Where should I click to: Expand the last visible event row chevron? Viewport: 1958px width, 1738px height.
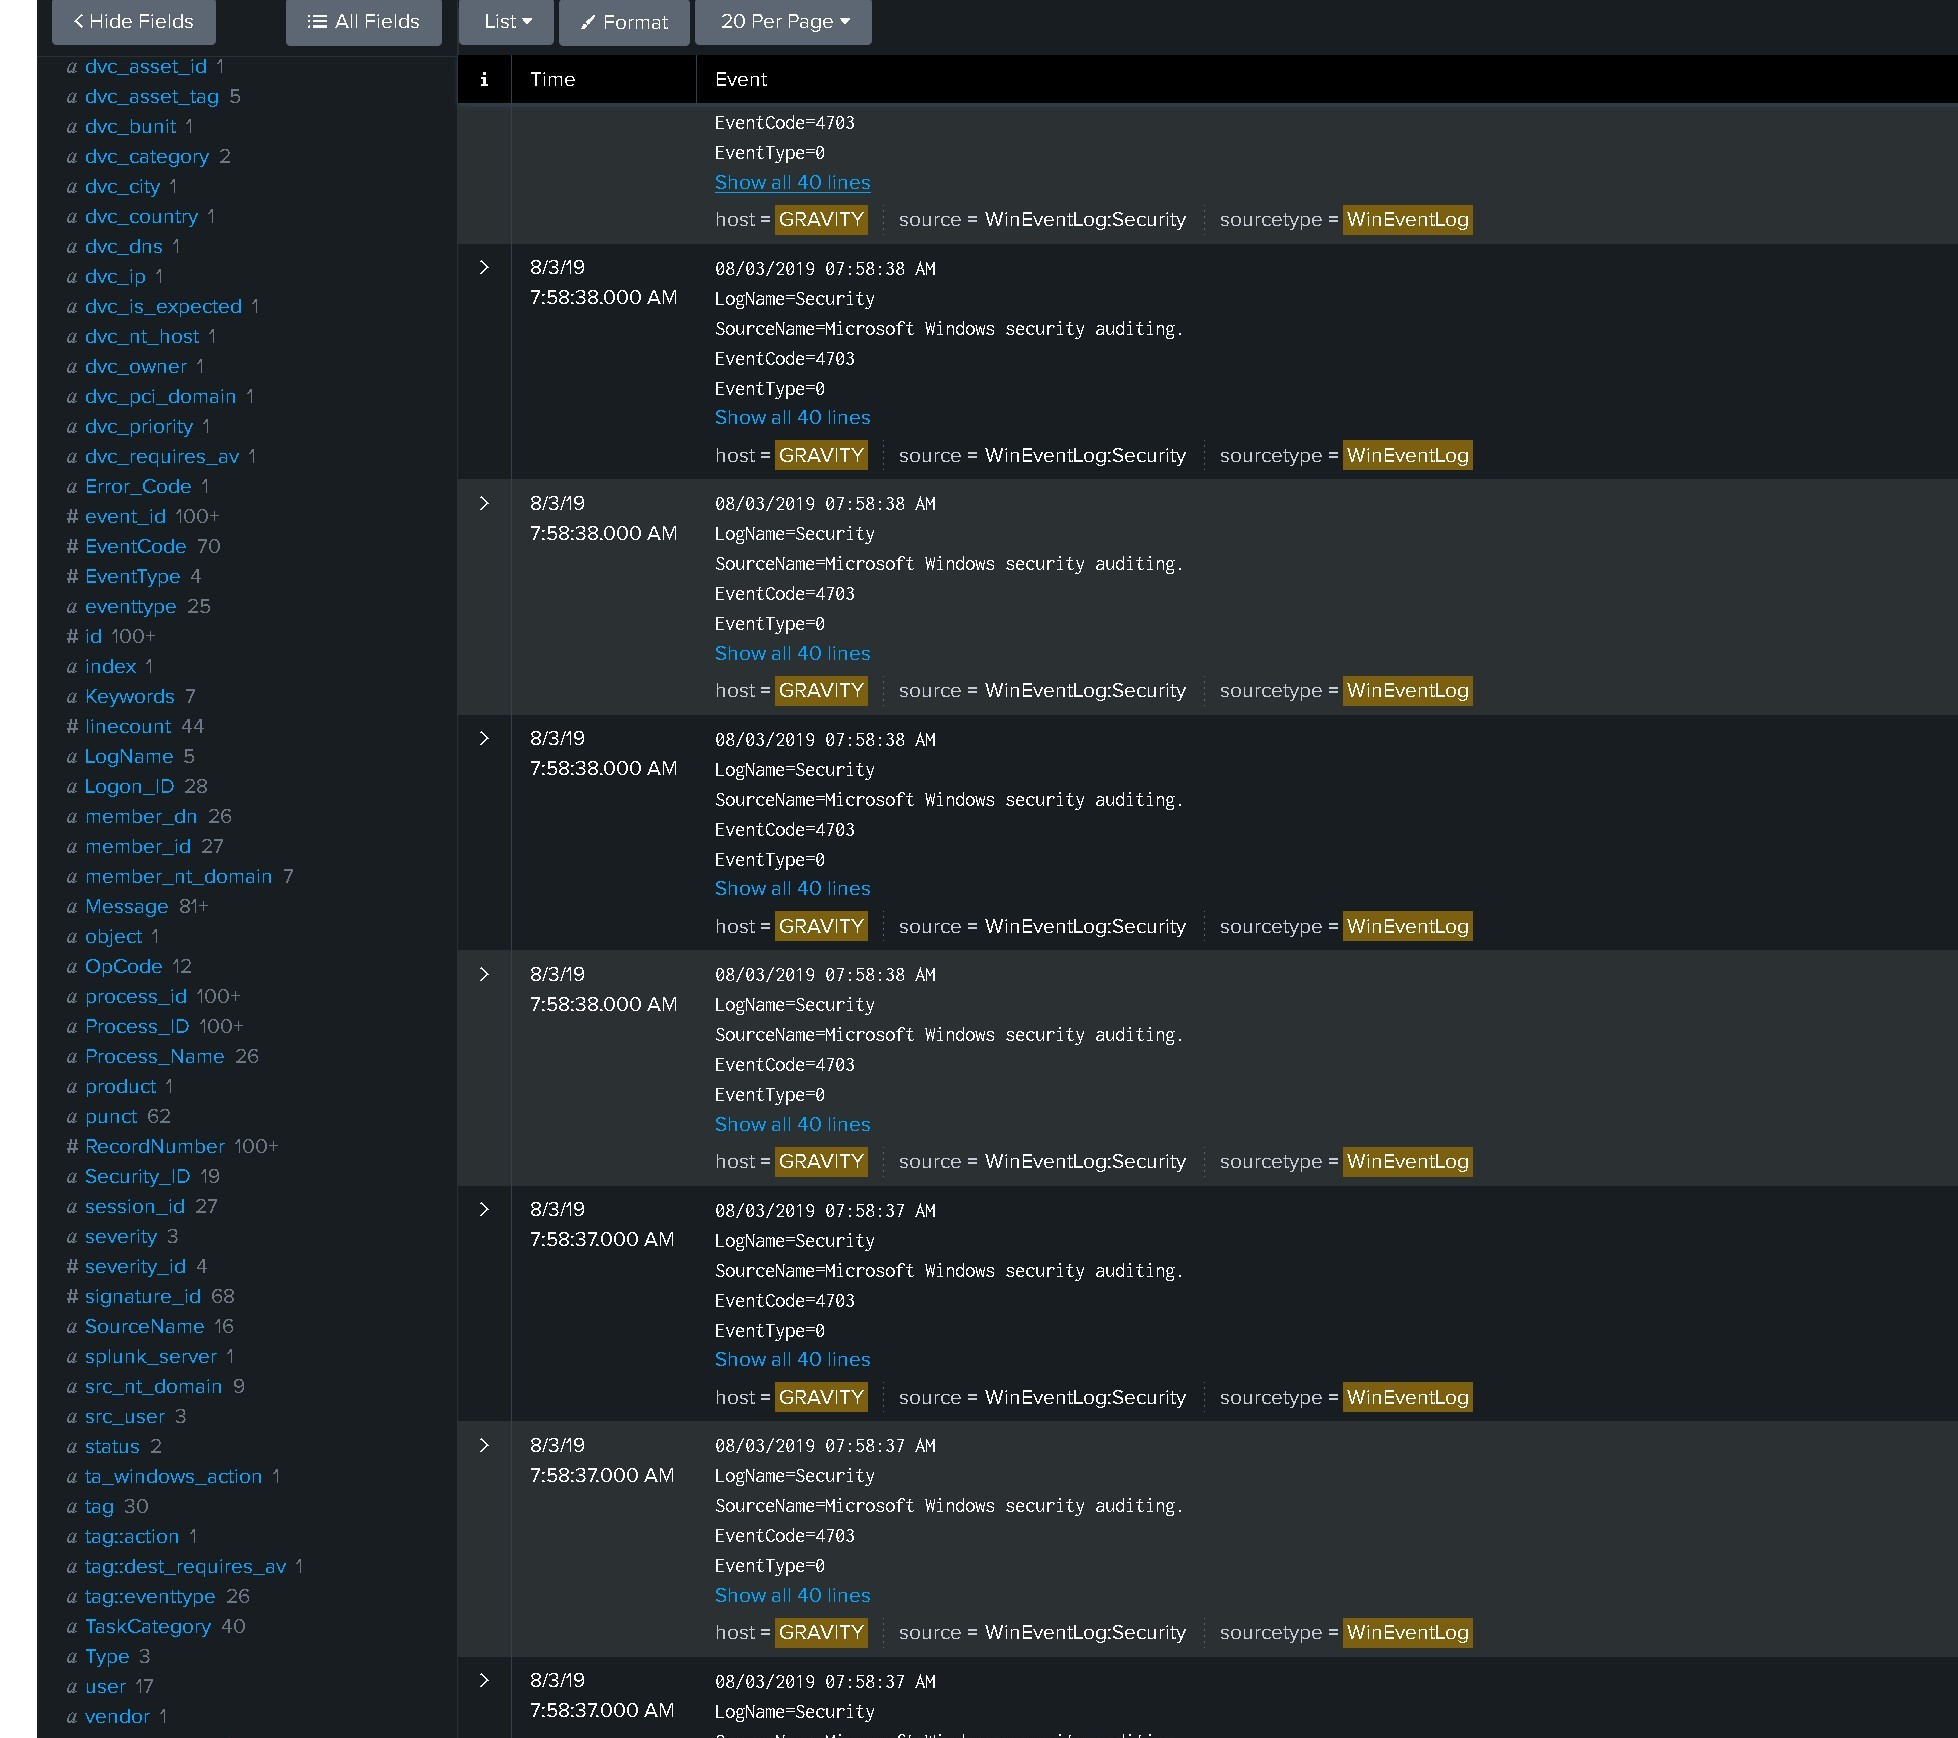484,1681
